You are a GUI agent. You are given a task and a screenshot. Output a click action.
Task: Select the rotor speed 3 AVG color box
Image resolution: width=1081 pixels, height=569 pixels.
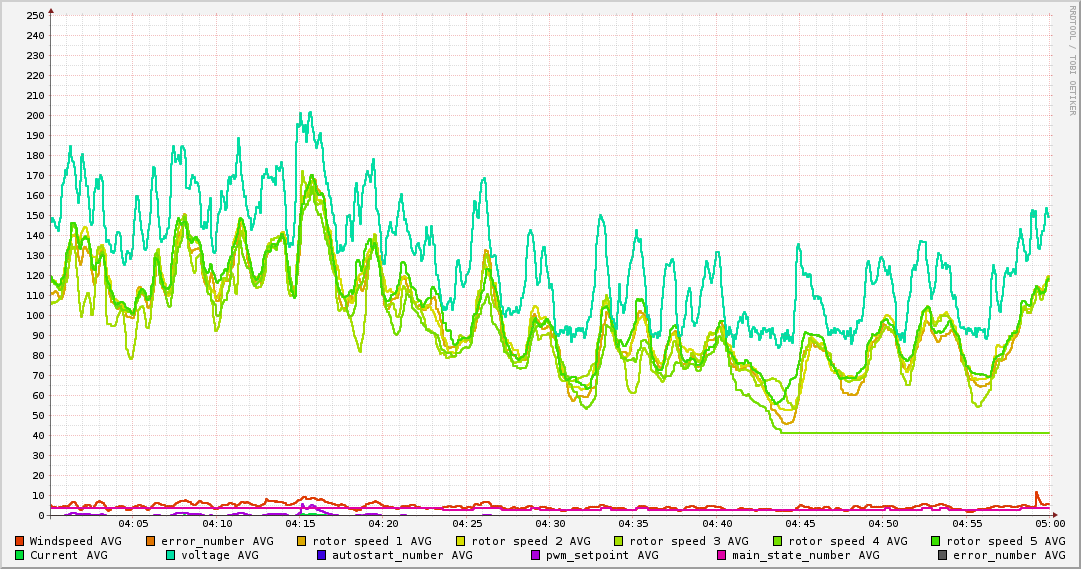point(619,541)
